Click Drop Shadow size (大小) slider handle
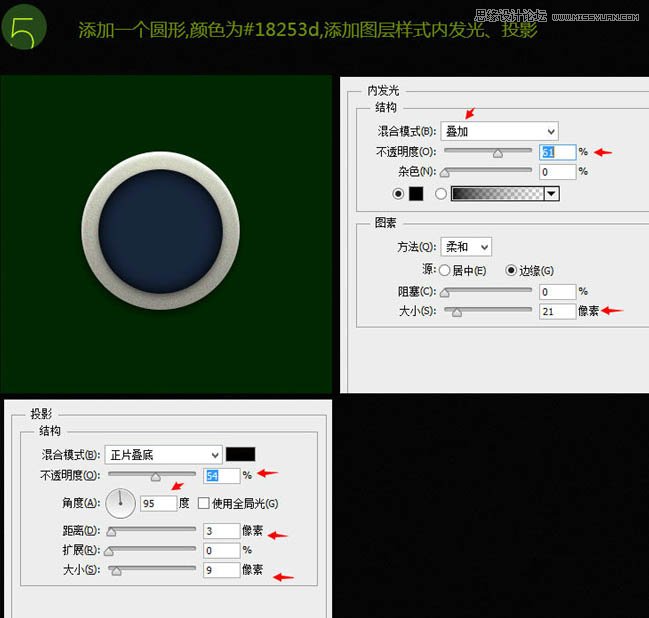 tap(116, 571)
